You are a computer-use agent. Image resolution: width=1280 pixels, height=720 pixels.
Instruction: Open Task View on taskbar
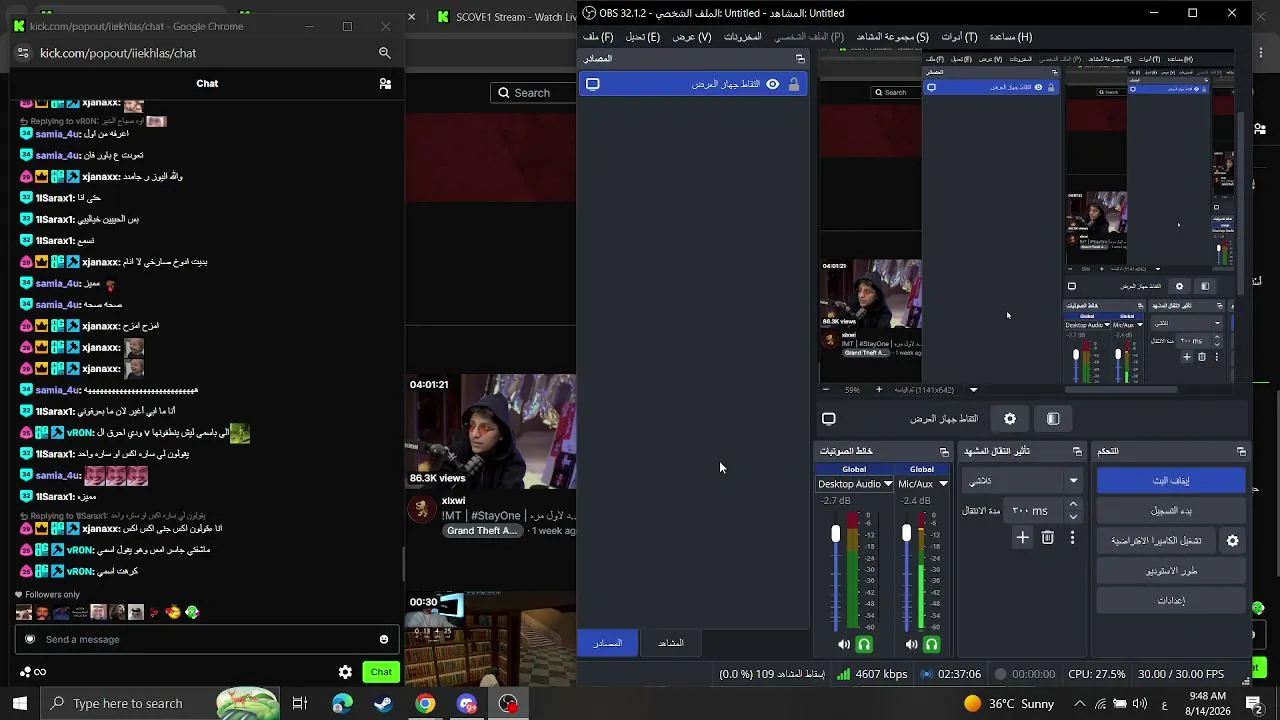(x=299, y=704)
